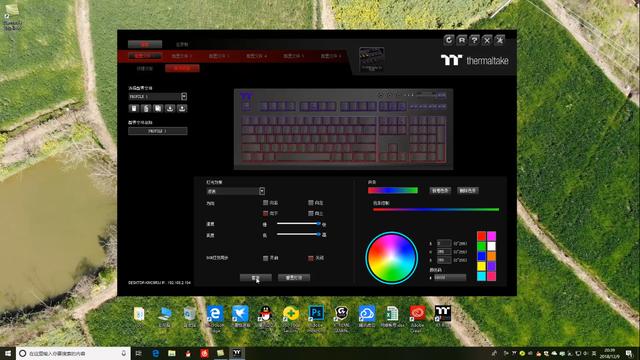This screenshot has width=640, height=360.
Task: Switch to the second profile tab
Action: click(x=181, y=56)
